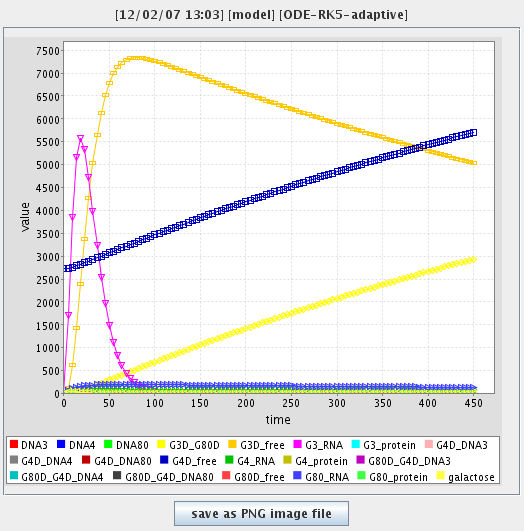Click the last dark blue G4D_free marker
Screen dimensions: 524x531
[x=474, y=132]
